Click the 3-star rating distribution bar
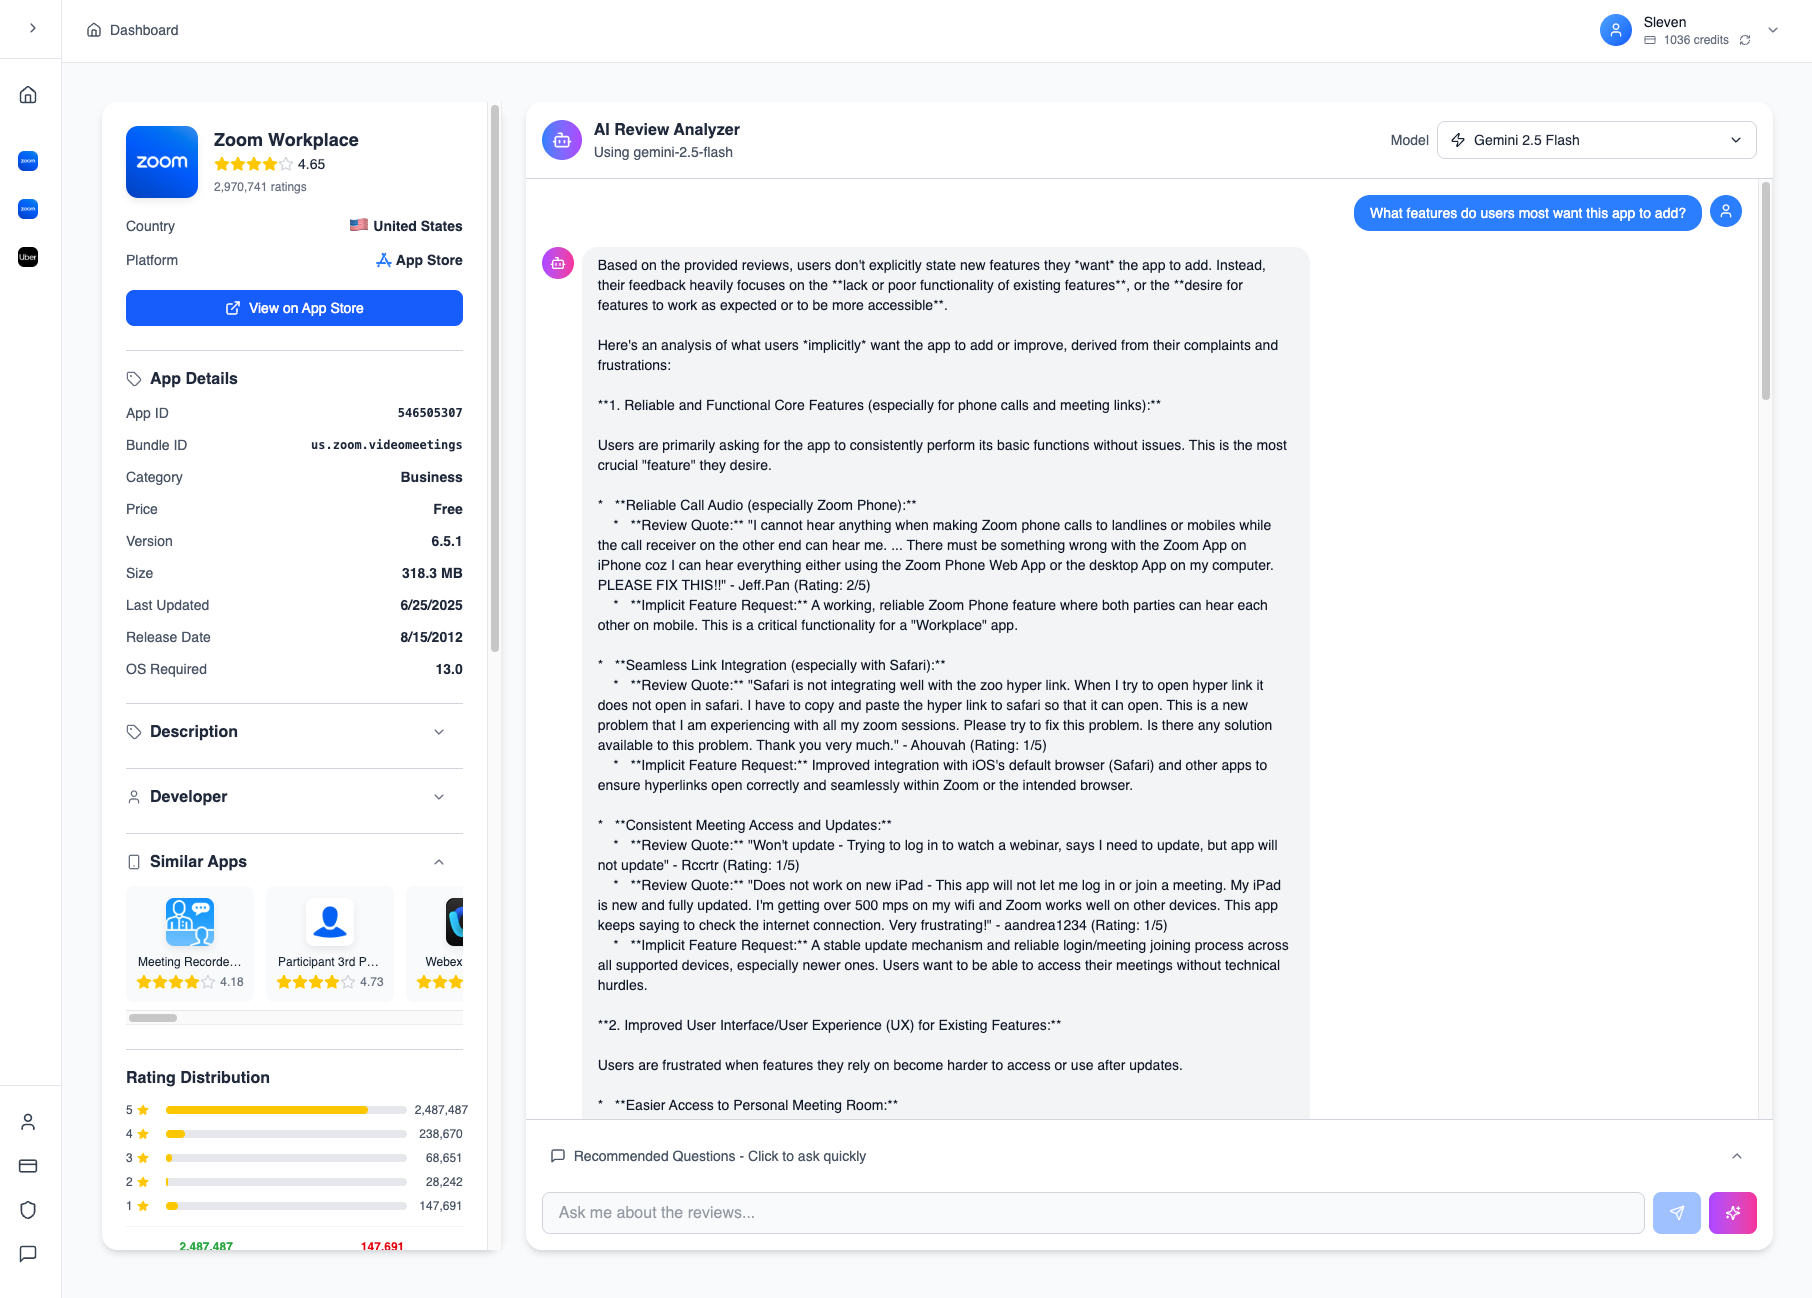This screenshot has height=1298, width=1812. coord(286,1158)
